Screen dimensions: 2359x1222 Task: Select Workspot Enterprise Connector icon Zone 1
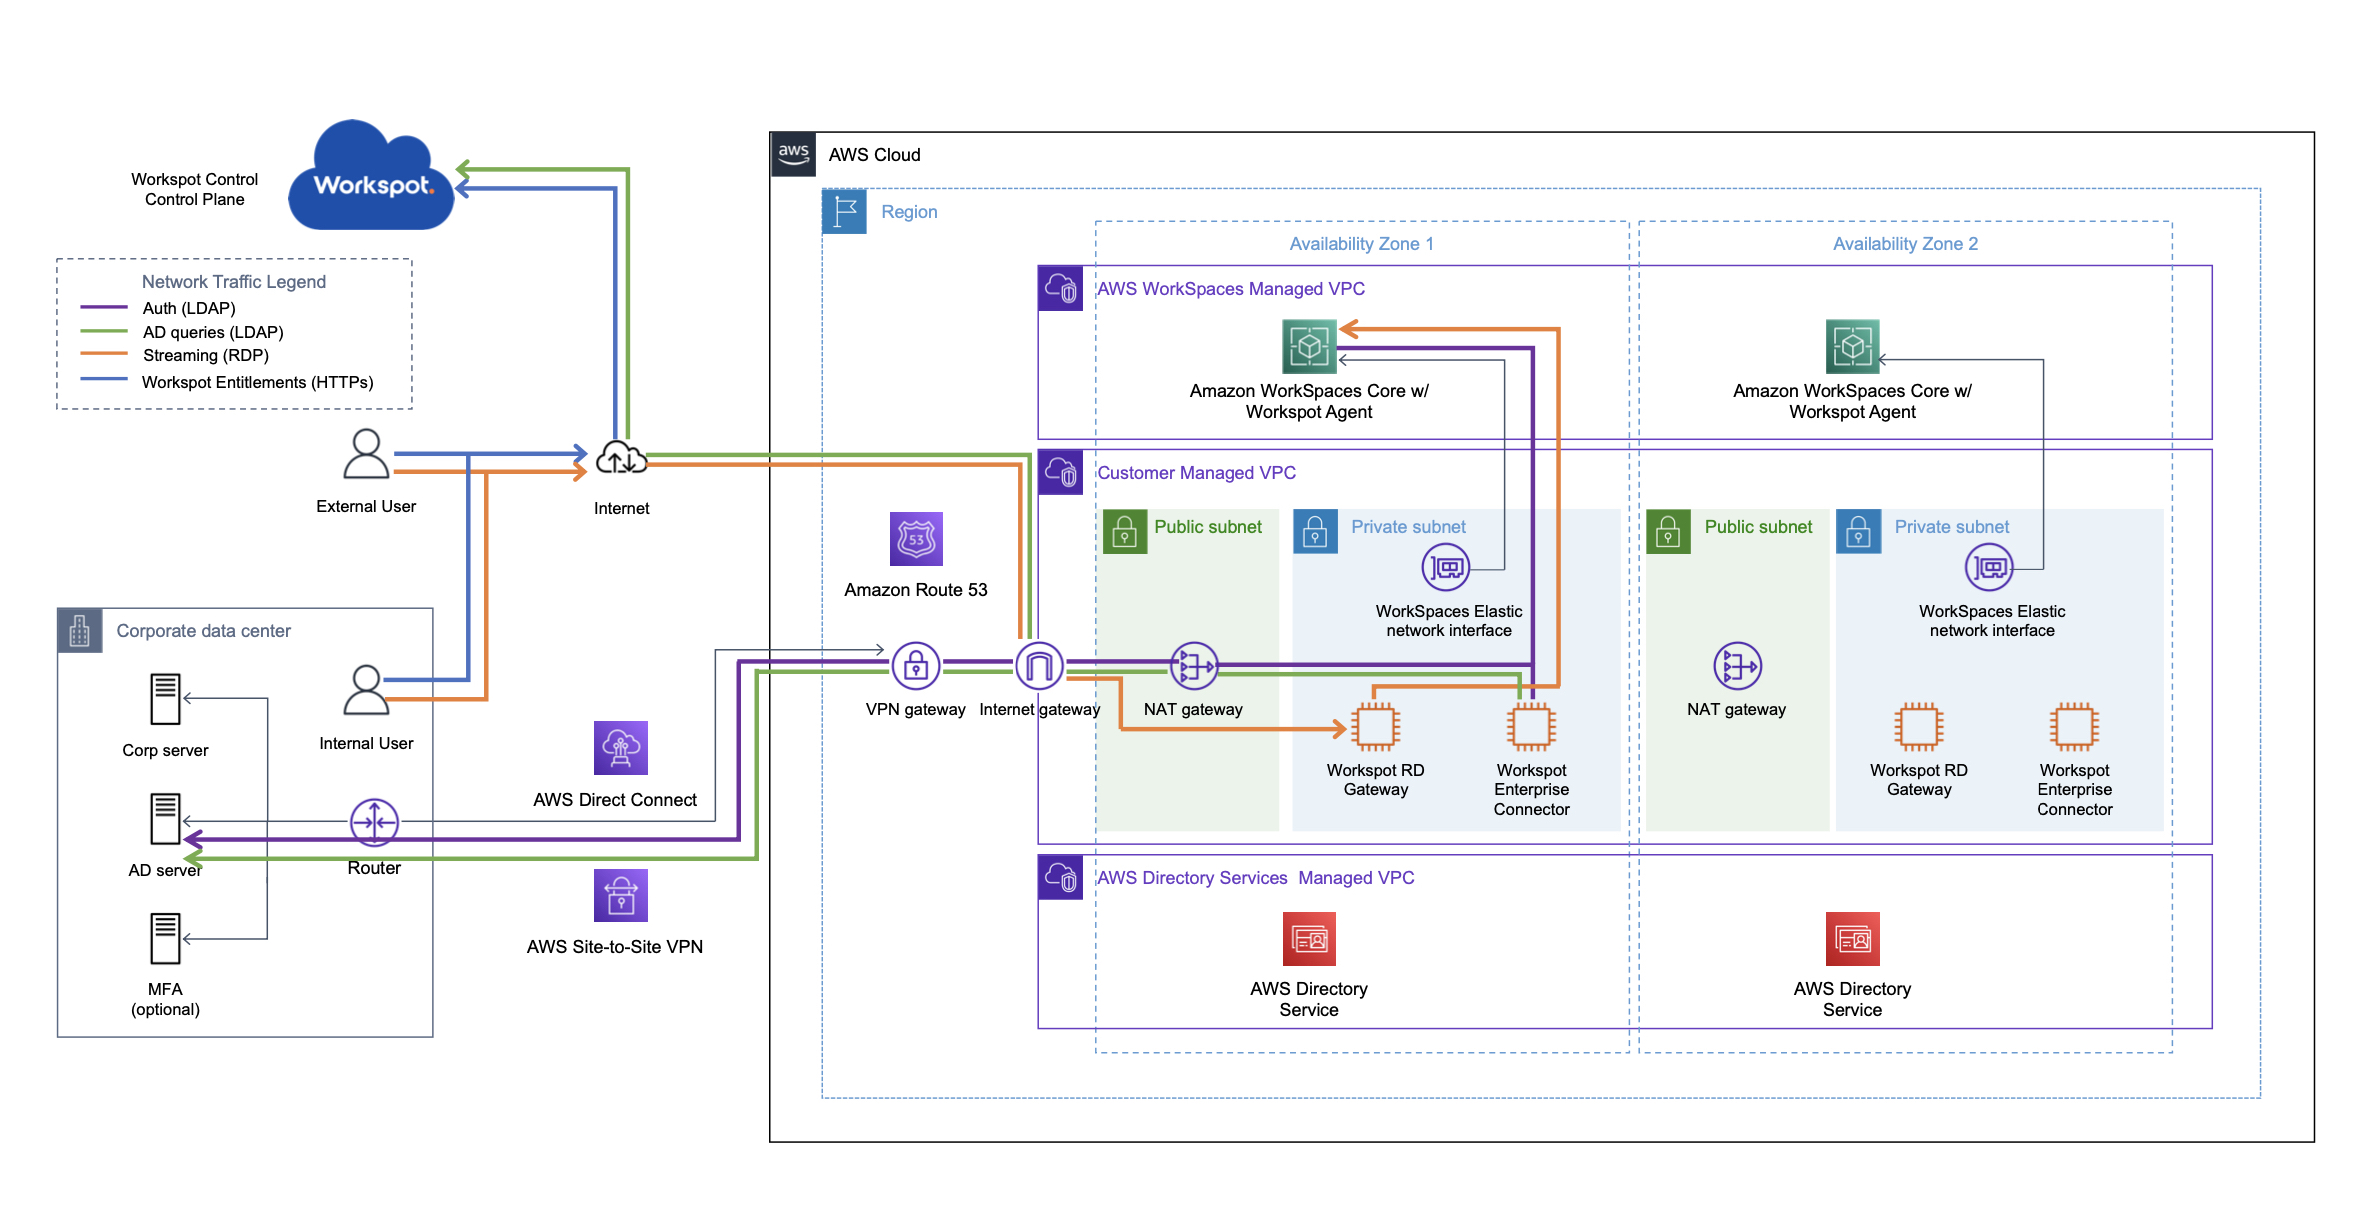[1532, 727]
